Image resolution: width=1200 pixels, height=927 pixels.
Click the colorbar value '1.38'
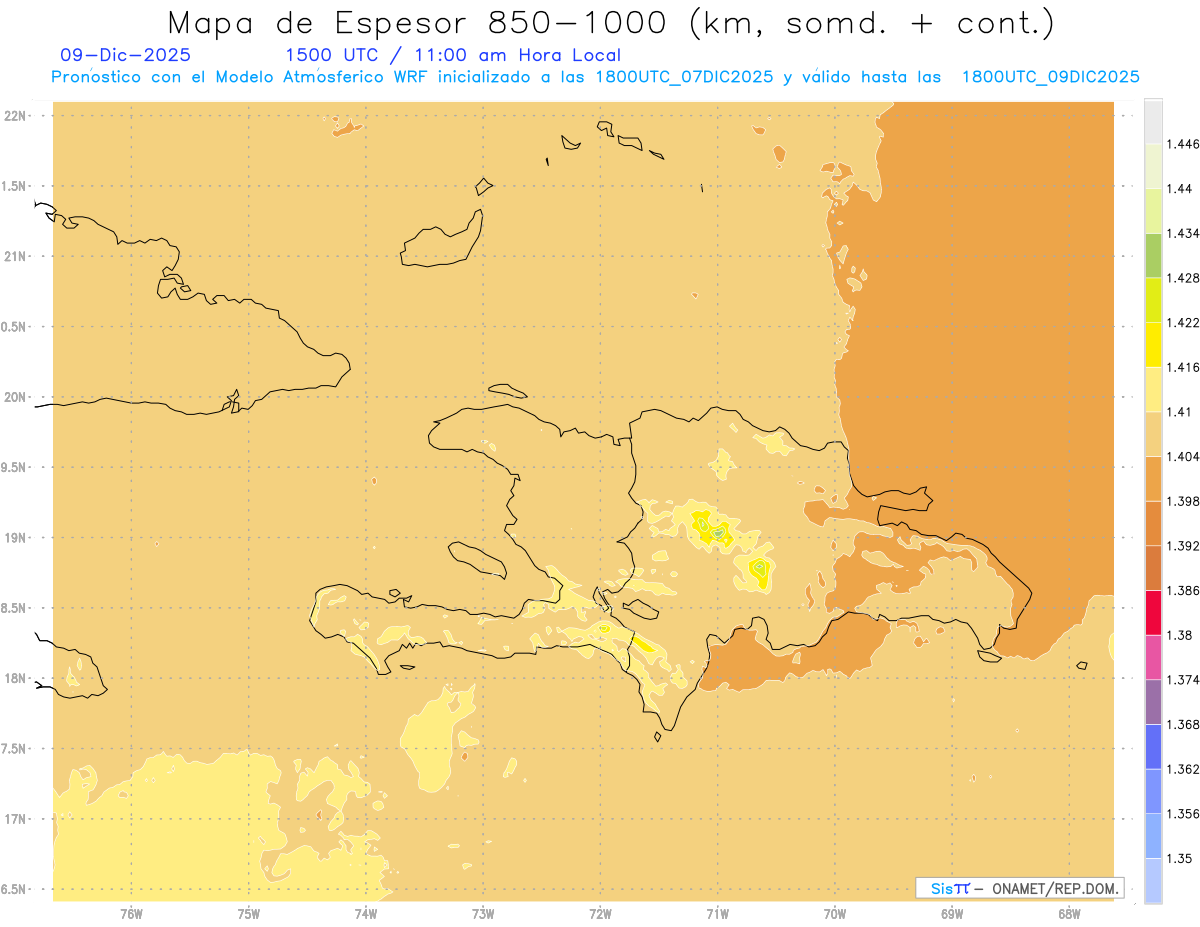click(1179, 635)
